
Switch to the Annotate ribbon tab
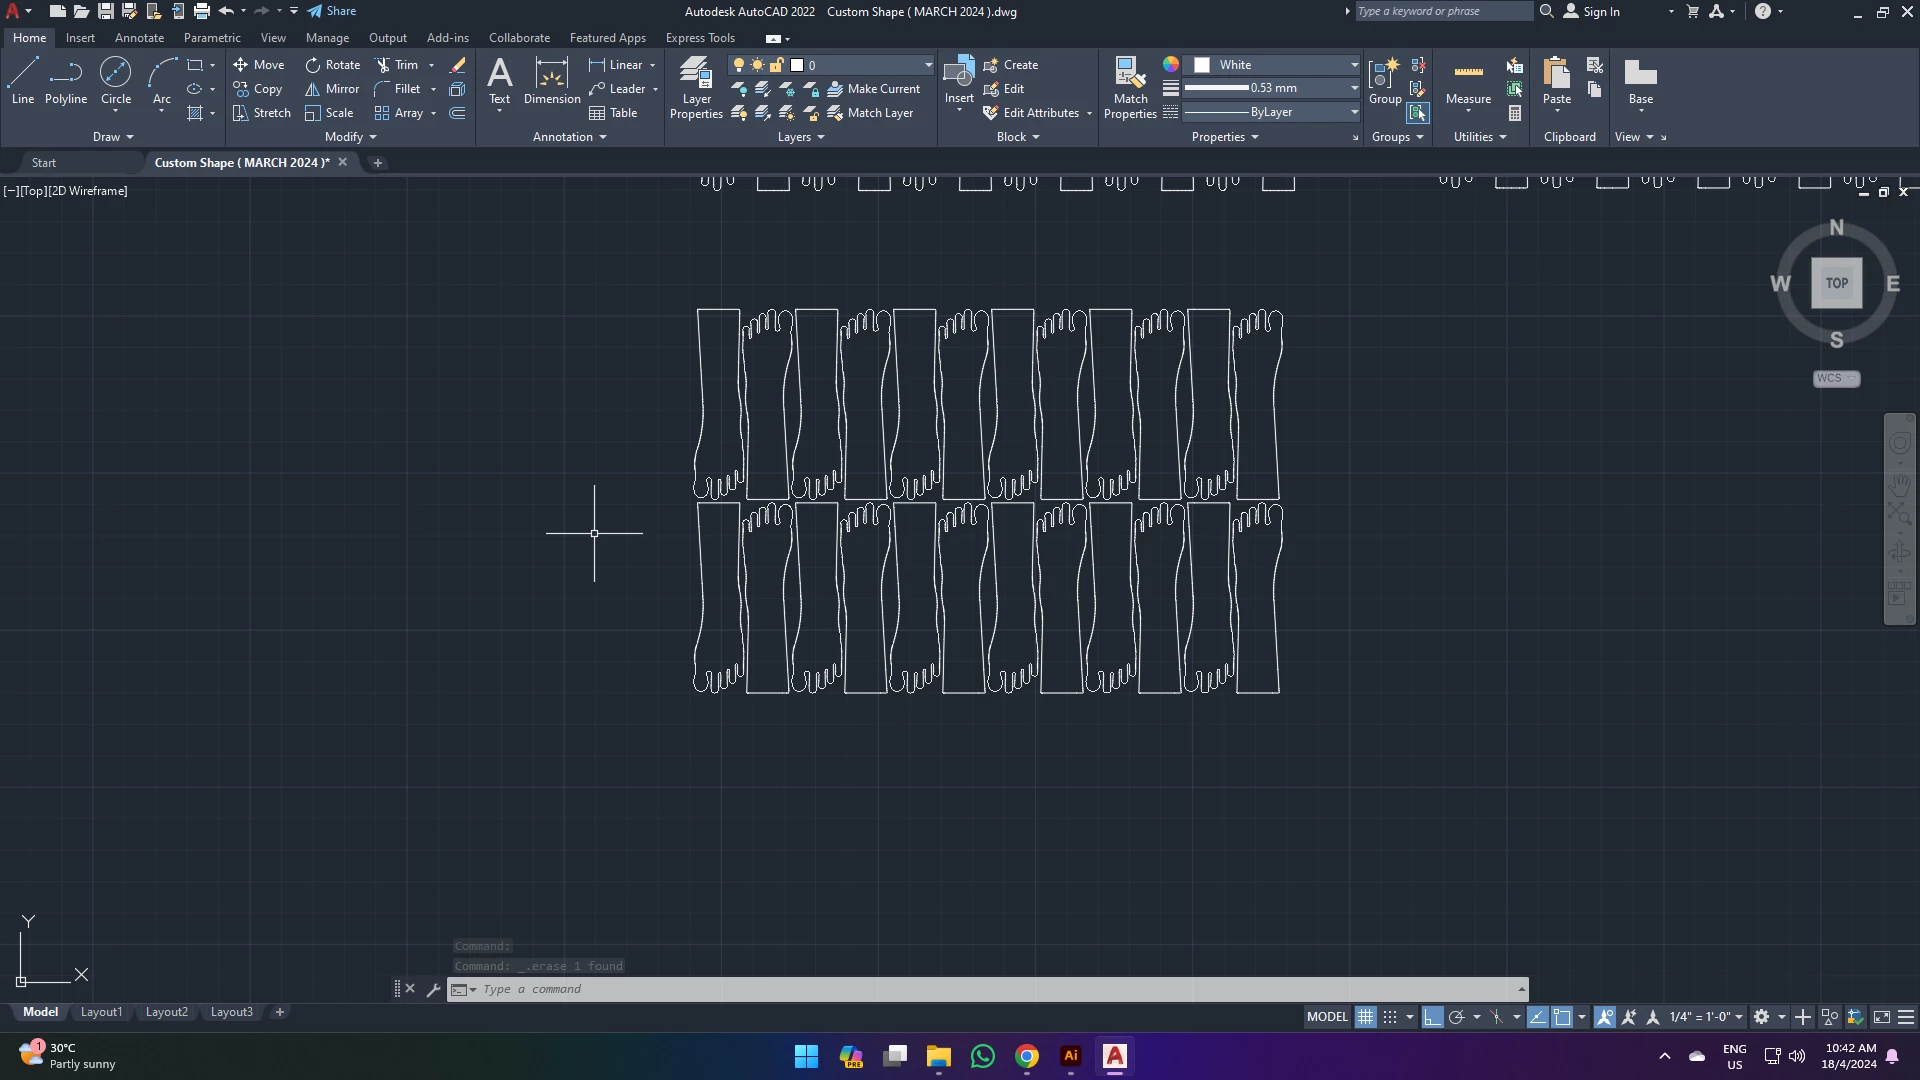[139, 38]
